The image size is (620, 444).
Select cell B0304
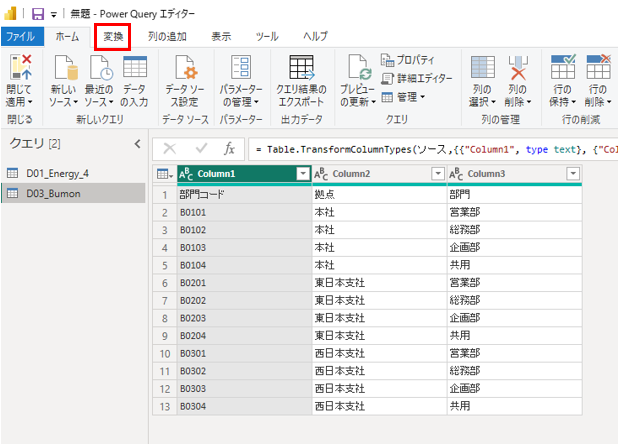click(x=244, y=406)
